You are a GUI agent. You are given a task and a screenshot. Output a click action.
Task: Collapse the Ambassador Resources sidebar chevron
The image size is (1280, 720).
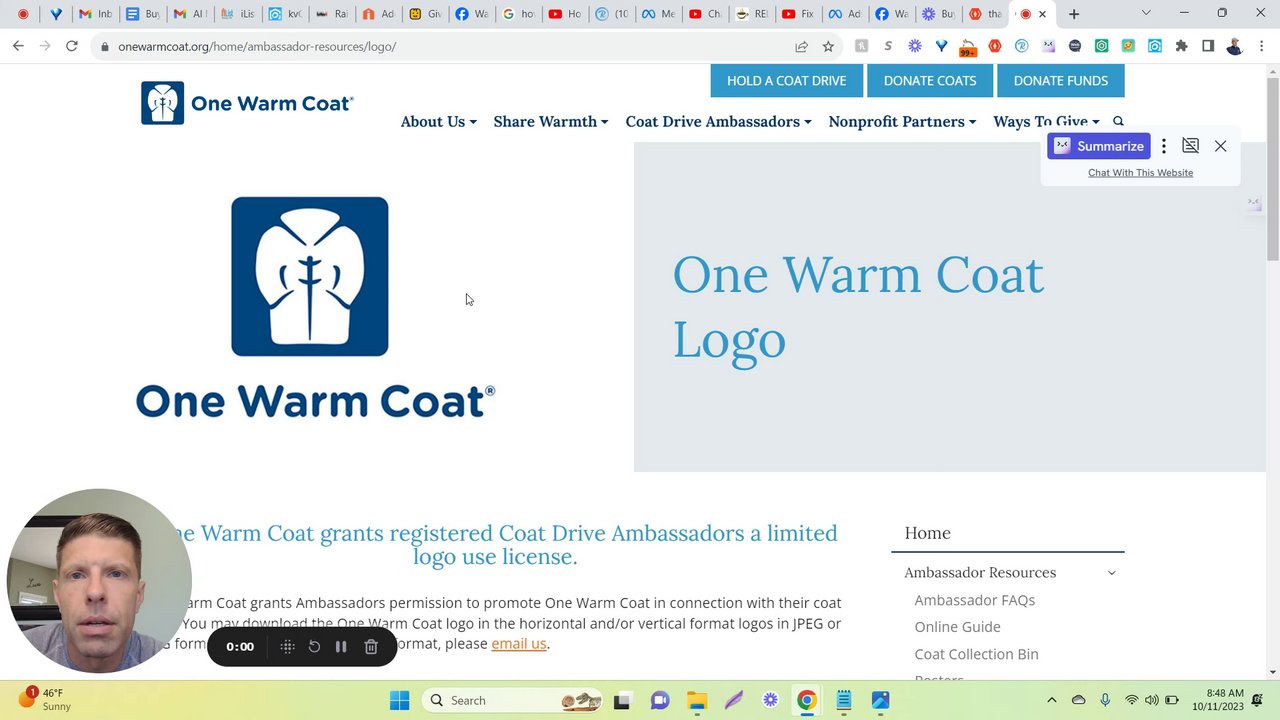click(1111, 573)
